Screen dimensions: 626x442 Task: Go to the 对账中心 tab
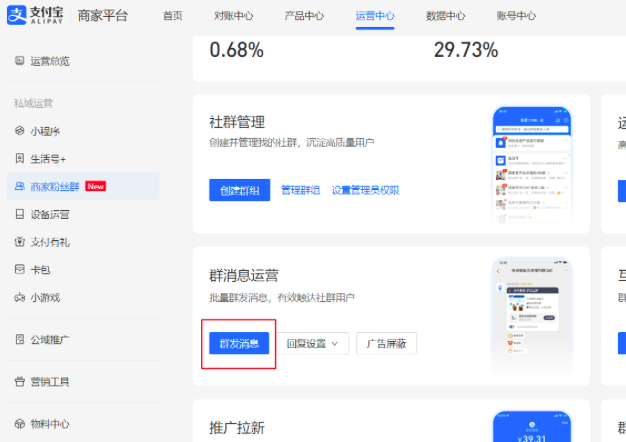233,16
